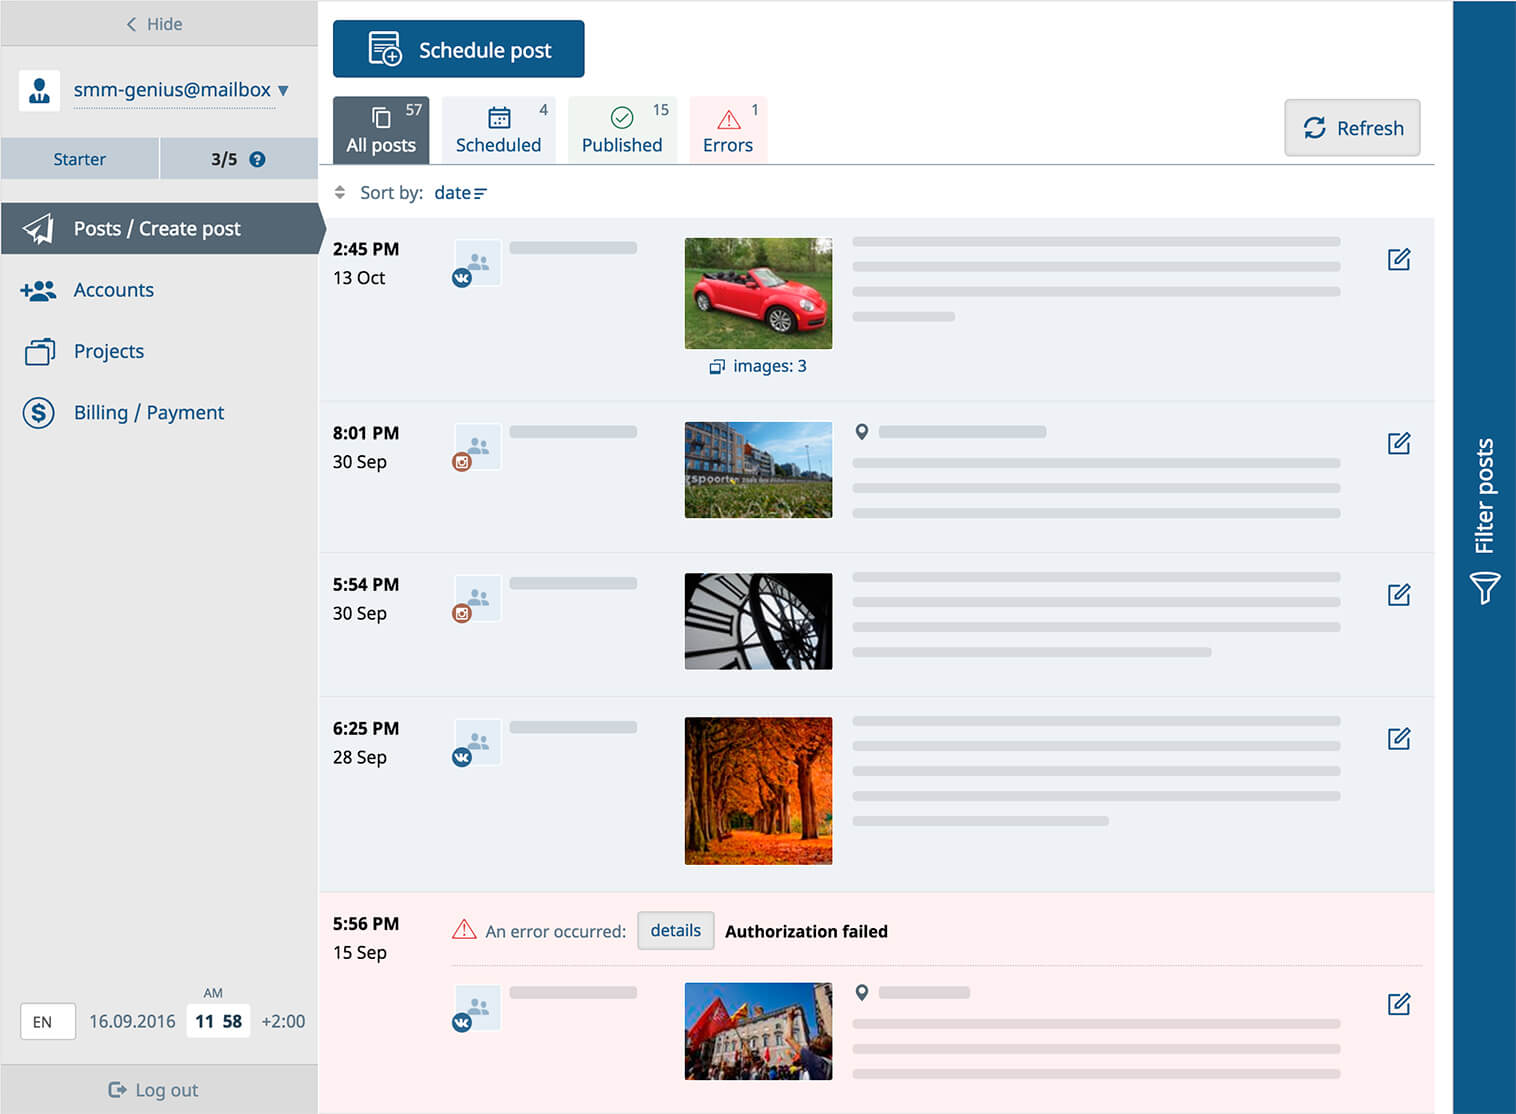
Task: Click the red error warning triangle on 15 Sep post
Action: point(464,929)
